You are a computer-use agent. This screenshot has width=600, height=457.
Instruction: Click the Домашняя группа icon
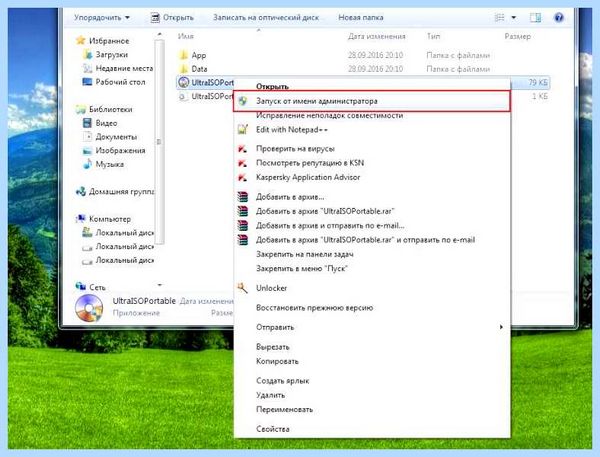pyautogui.click(x=81, y=191)
